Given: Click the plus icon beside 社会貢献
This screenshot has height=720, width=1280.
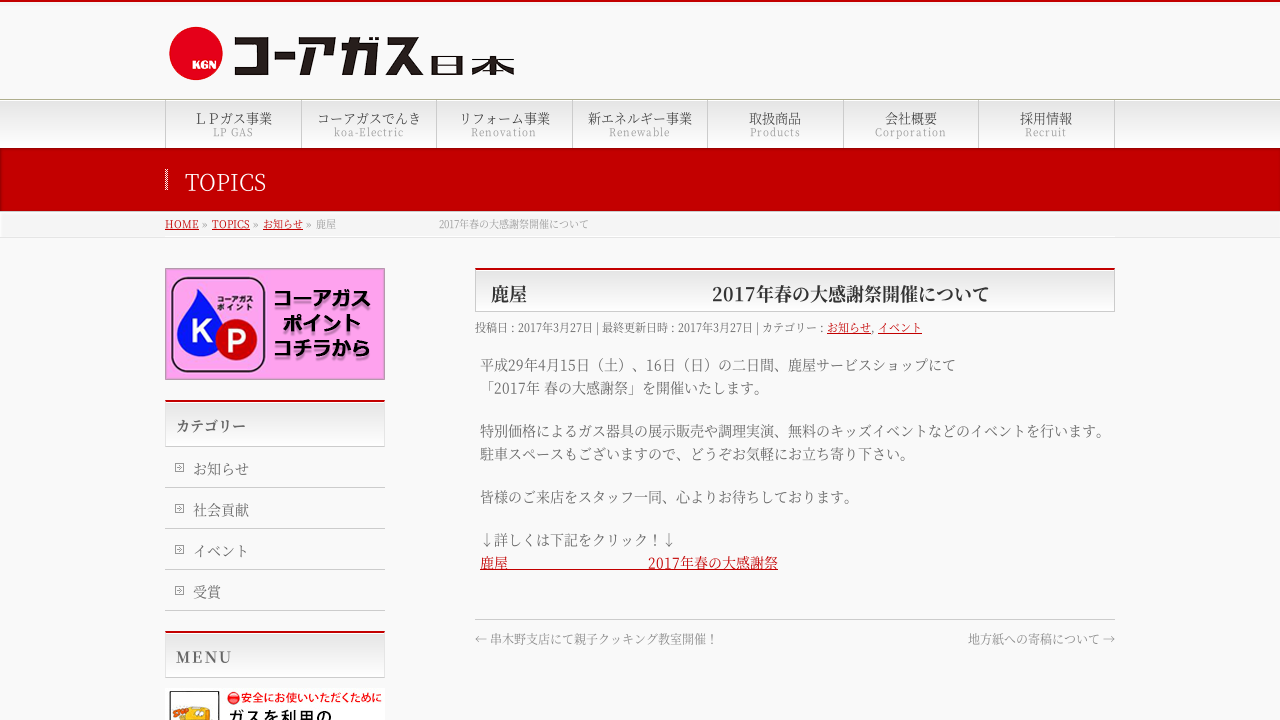Looking at the screenshot, I should pyautogui.click(x=180, y=508).
